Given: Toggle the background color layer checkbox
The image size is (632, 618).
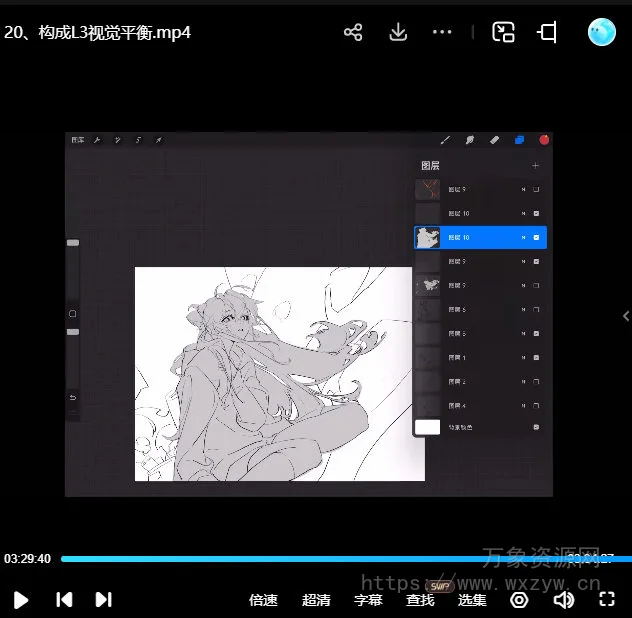Looking at the screenshot, I should (537, 427).
